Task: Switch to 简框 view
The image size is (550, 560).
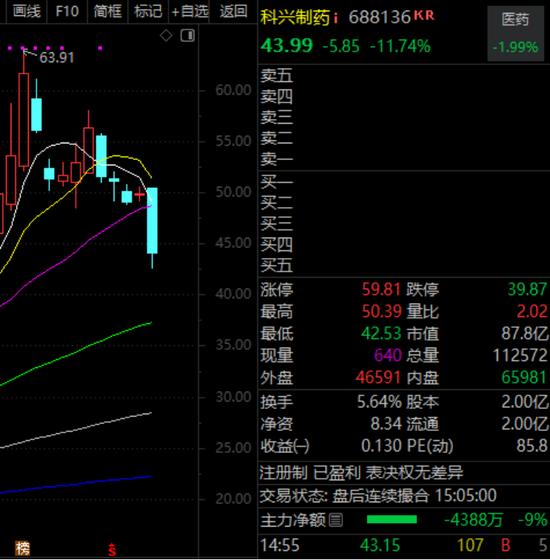Action: click(108, 11)
